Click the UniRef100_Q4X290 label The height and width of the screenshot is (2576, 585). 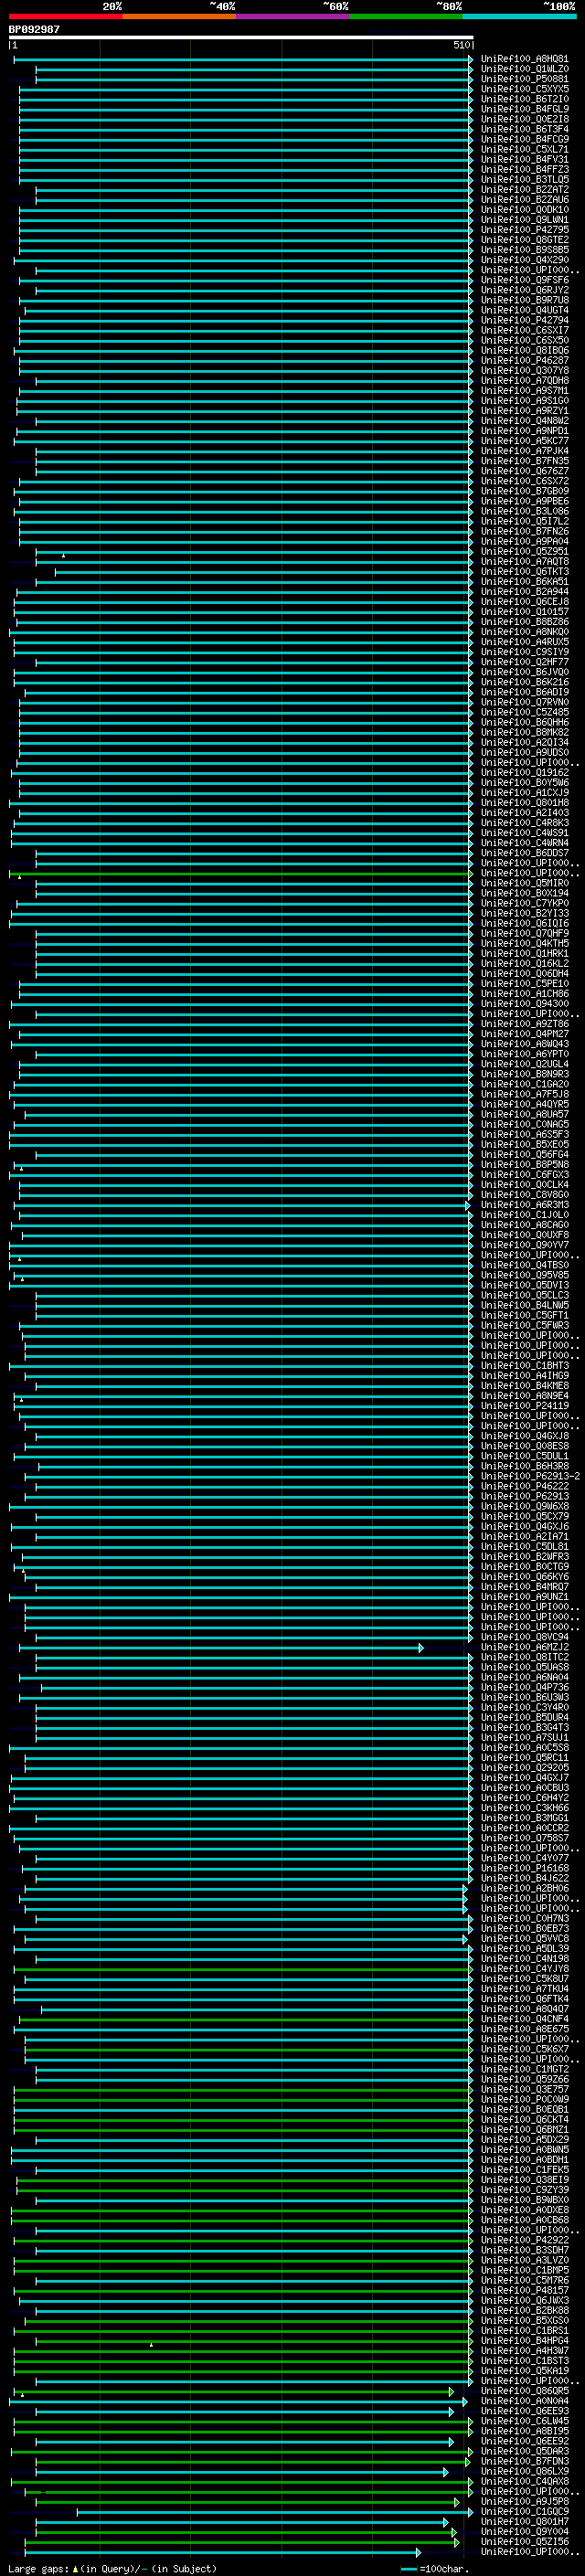(524, 260)
